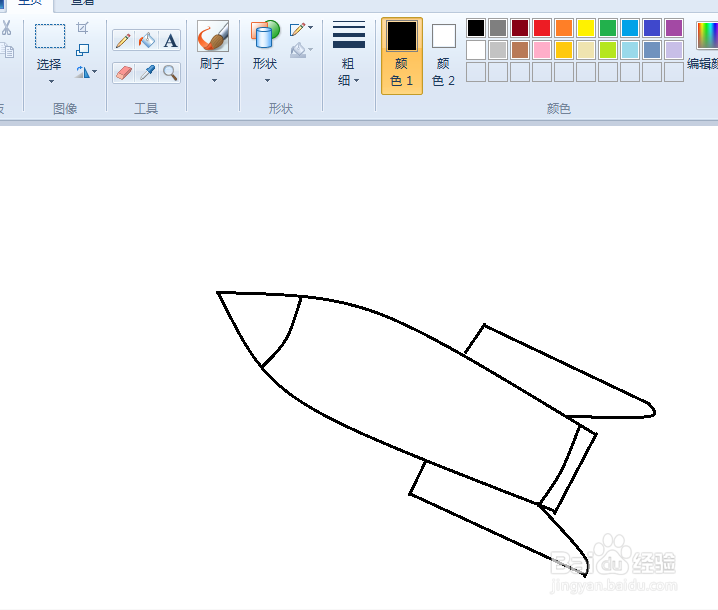
Task: Select the Eraser tool
Action: [x=123, y=73]
